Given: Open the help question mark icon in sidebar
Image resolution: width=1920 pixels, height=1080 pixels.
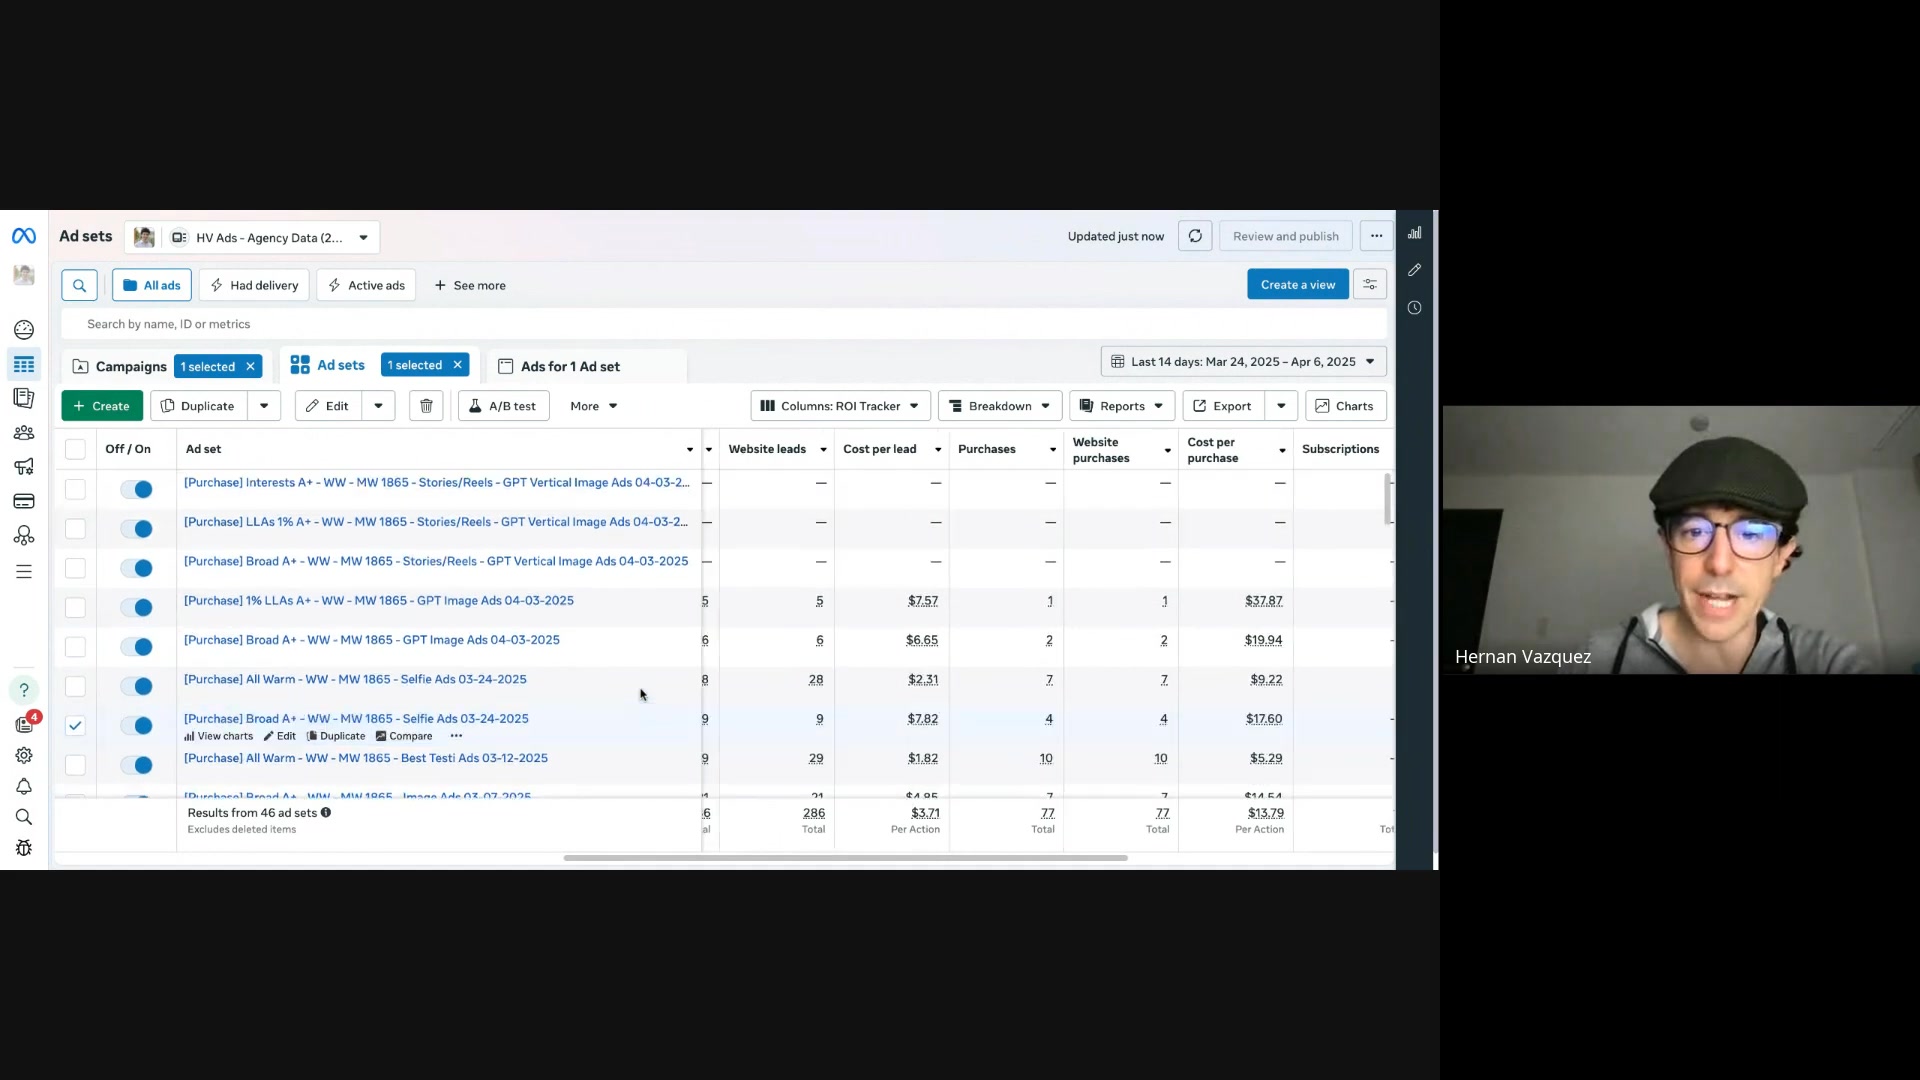Looking at the screenshot, I should pyautogui.click(x=24, y=690).
